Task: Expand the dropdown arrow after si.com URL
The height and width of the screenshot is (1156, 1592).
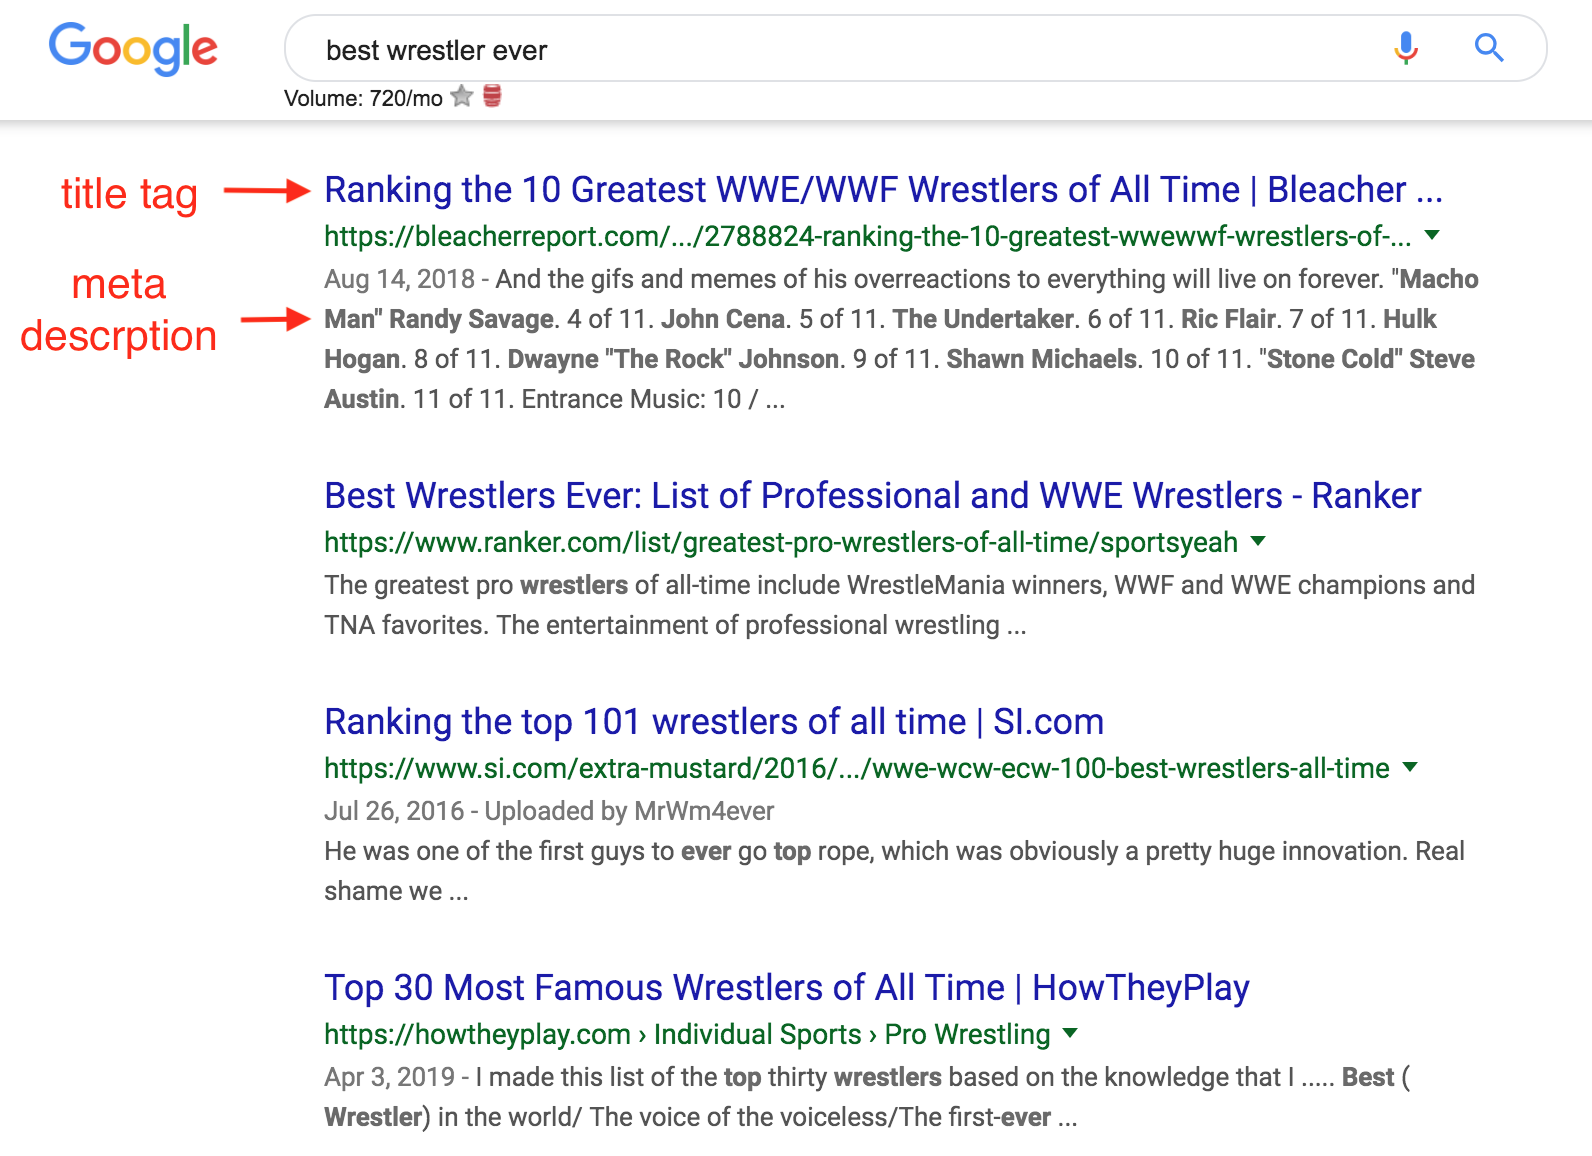Action: pyautogui.click(x=1410, y=768)
